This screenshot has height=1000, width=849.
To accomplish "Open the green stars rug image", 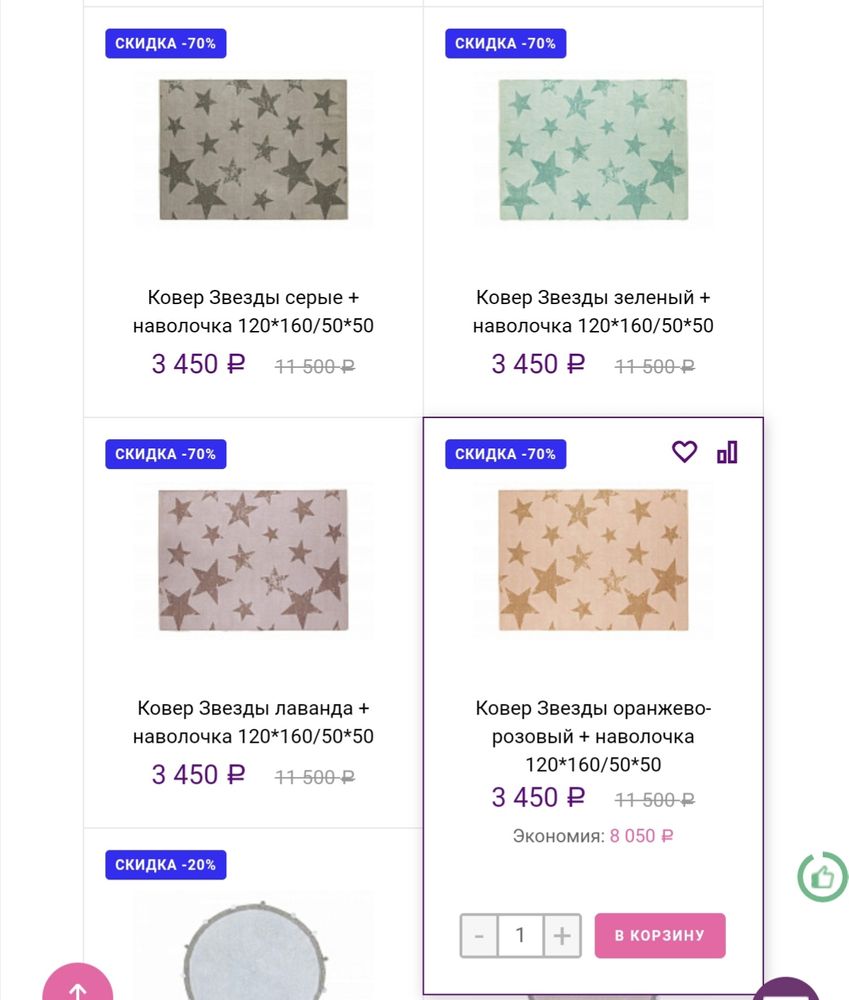I will click(593, 150).
